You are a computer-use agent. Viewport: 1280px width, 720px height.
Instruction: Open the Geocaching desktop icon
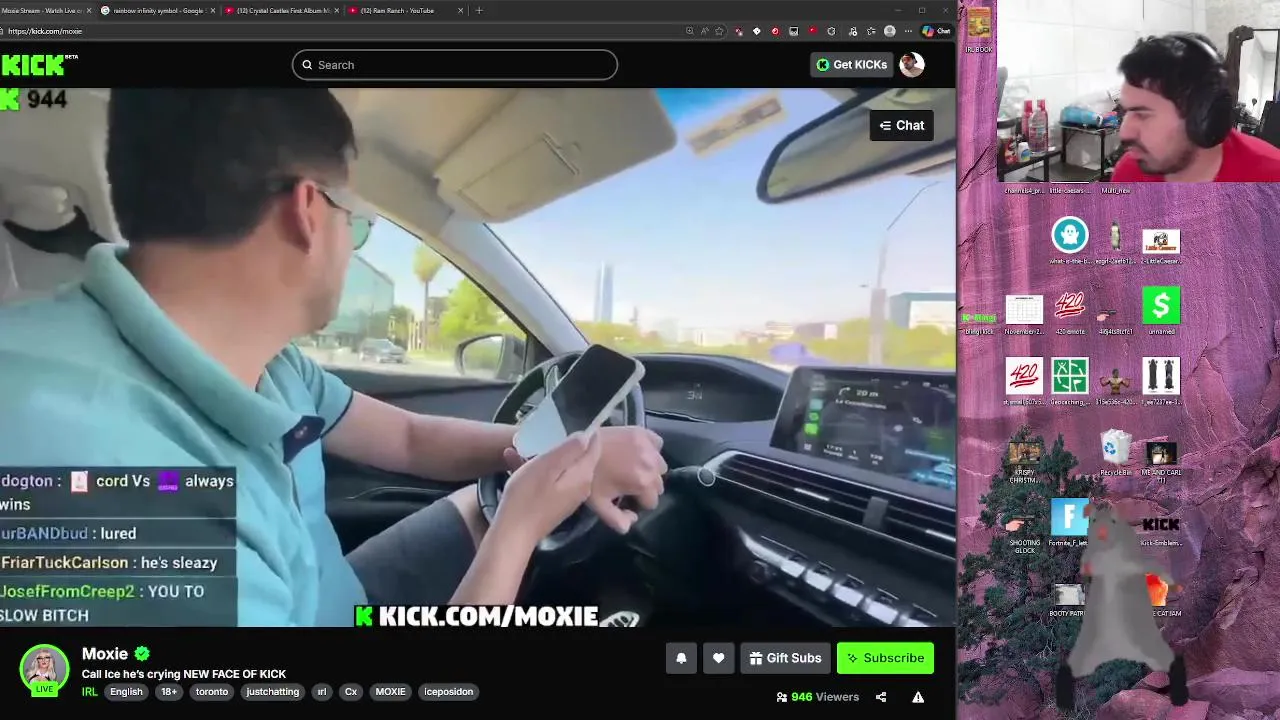click(x=1069, y=381)
